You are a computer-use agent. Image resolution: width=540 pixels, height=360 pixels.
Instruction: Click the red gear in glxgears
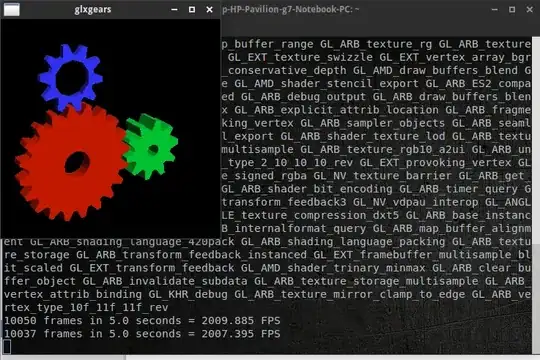71,162
